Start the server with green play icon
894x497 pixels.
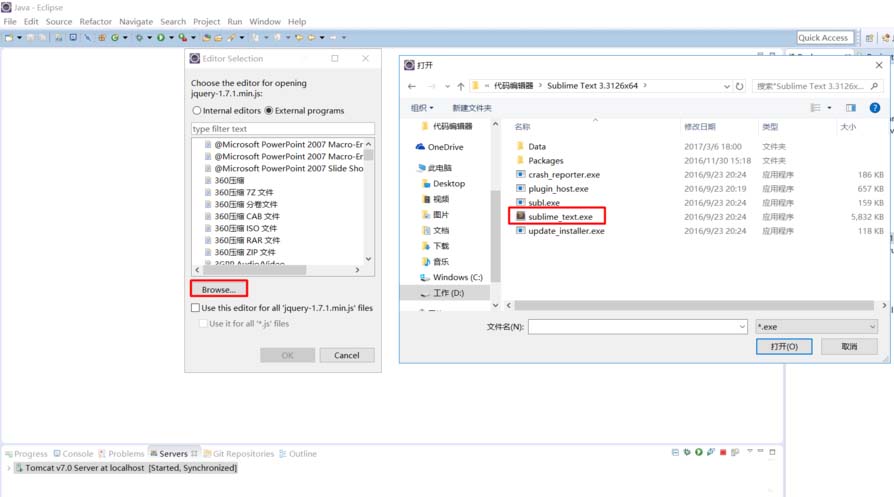click(698, 452)
